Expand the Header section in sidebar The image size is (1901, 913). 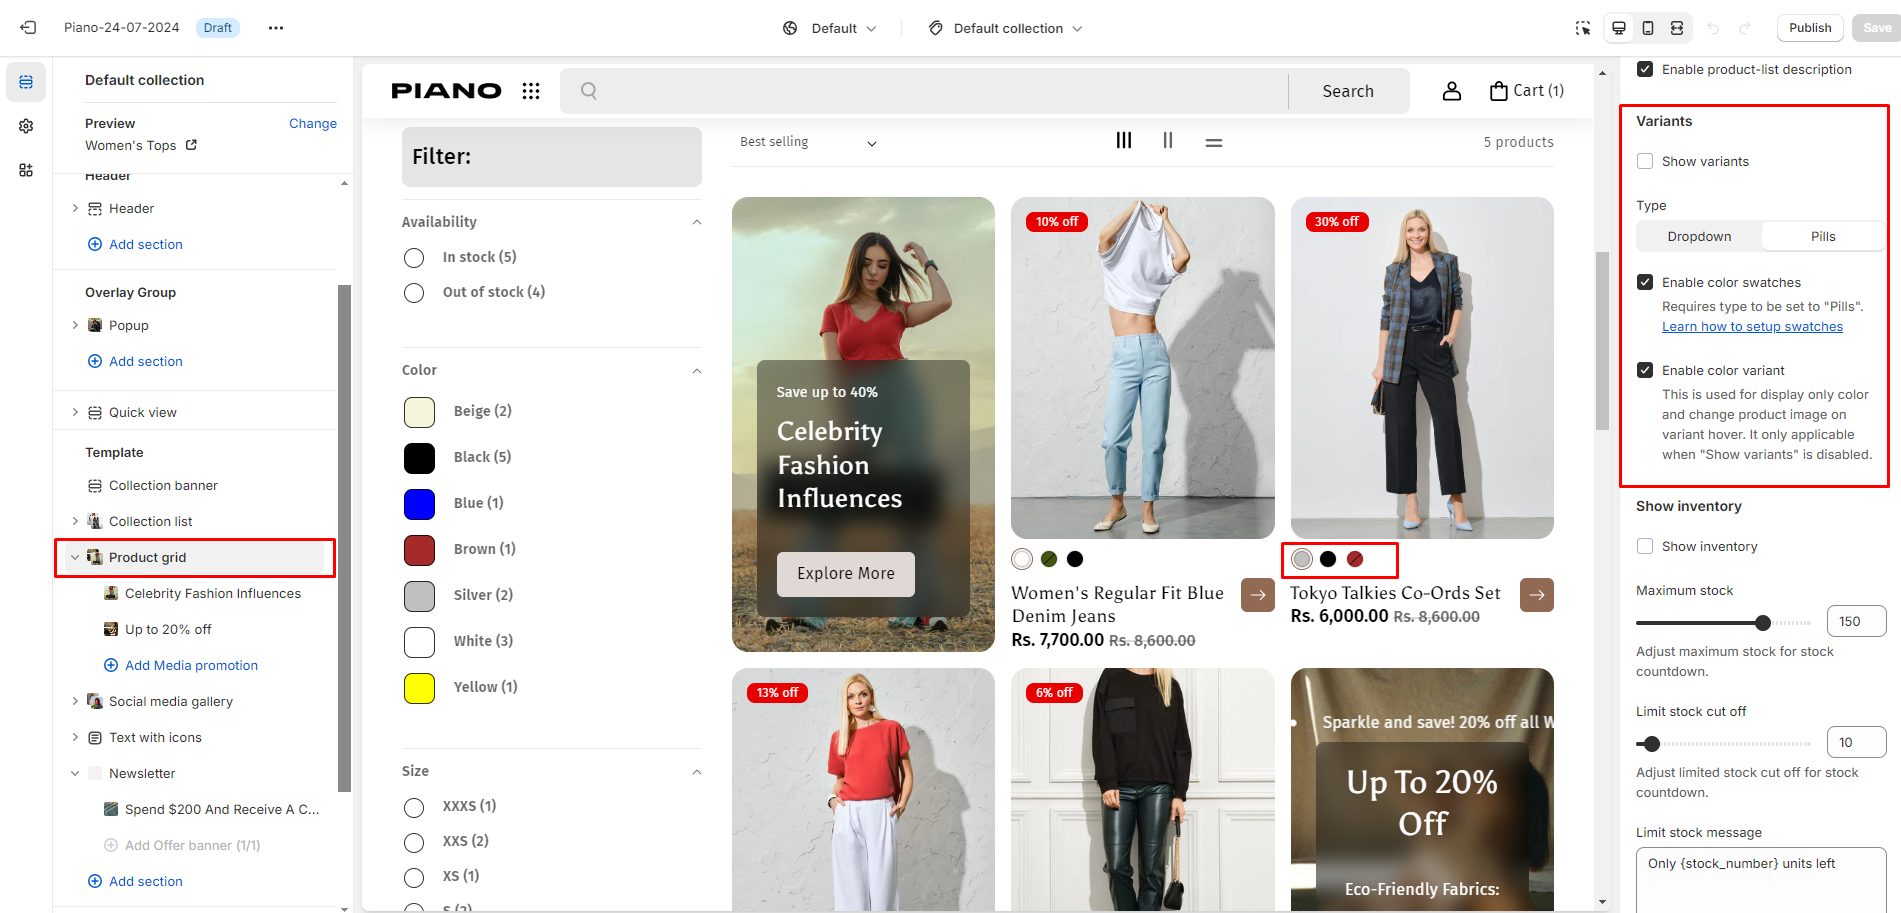(75, 208)
